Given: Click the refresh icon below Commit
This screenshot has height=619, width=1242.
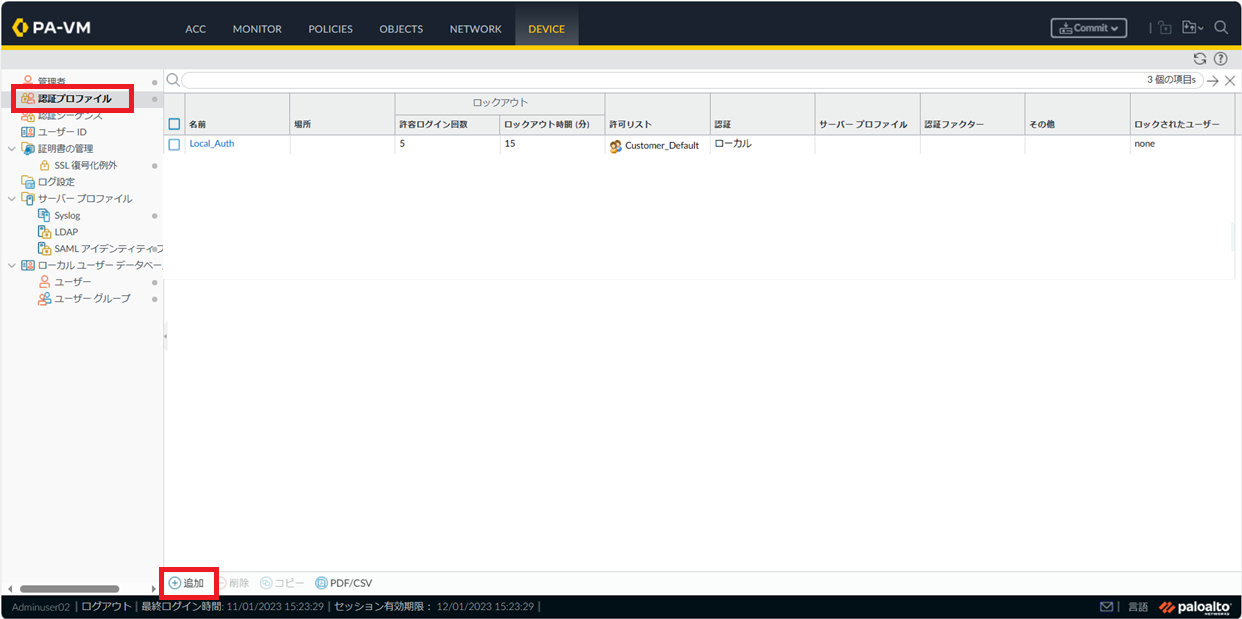Looking at the screenshot, I should click(1200, 59).
